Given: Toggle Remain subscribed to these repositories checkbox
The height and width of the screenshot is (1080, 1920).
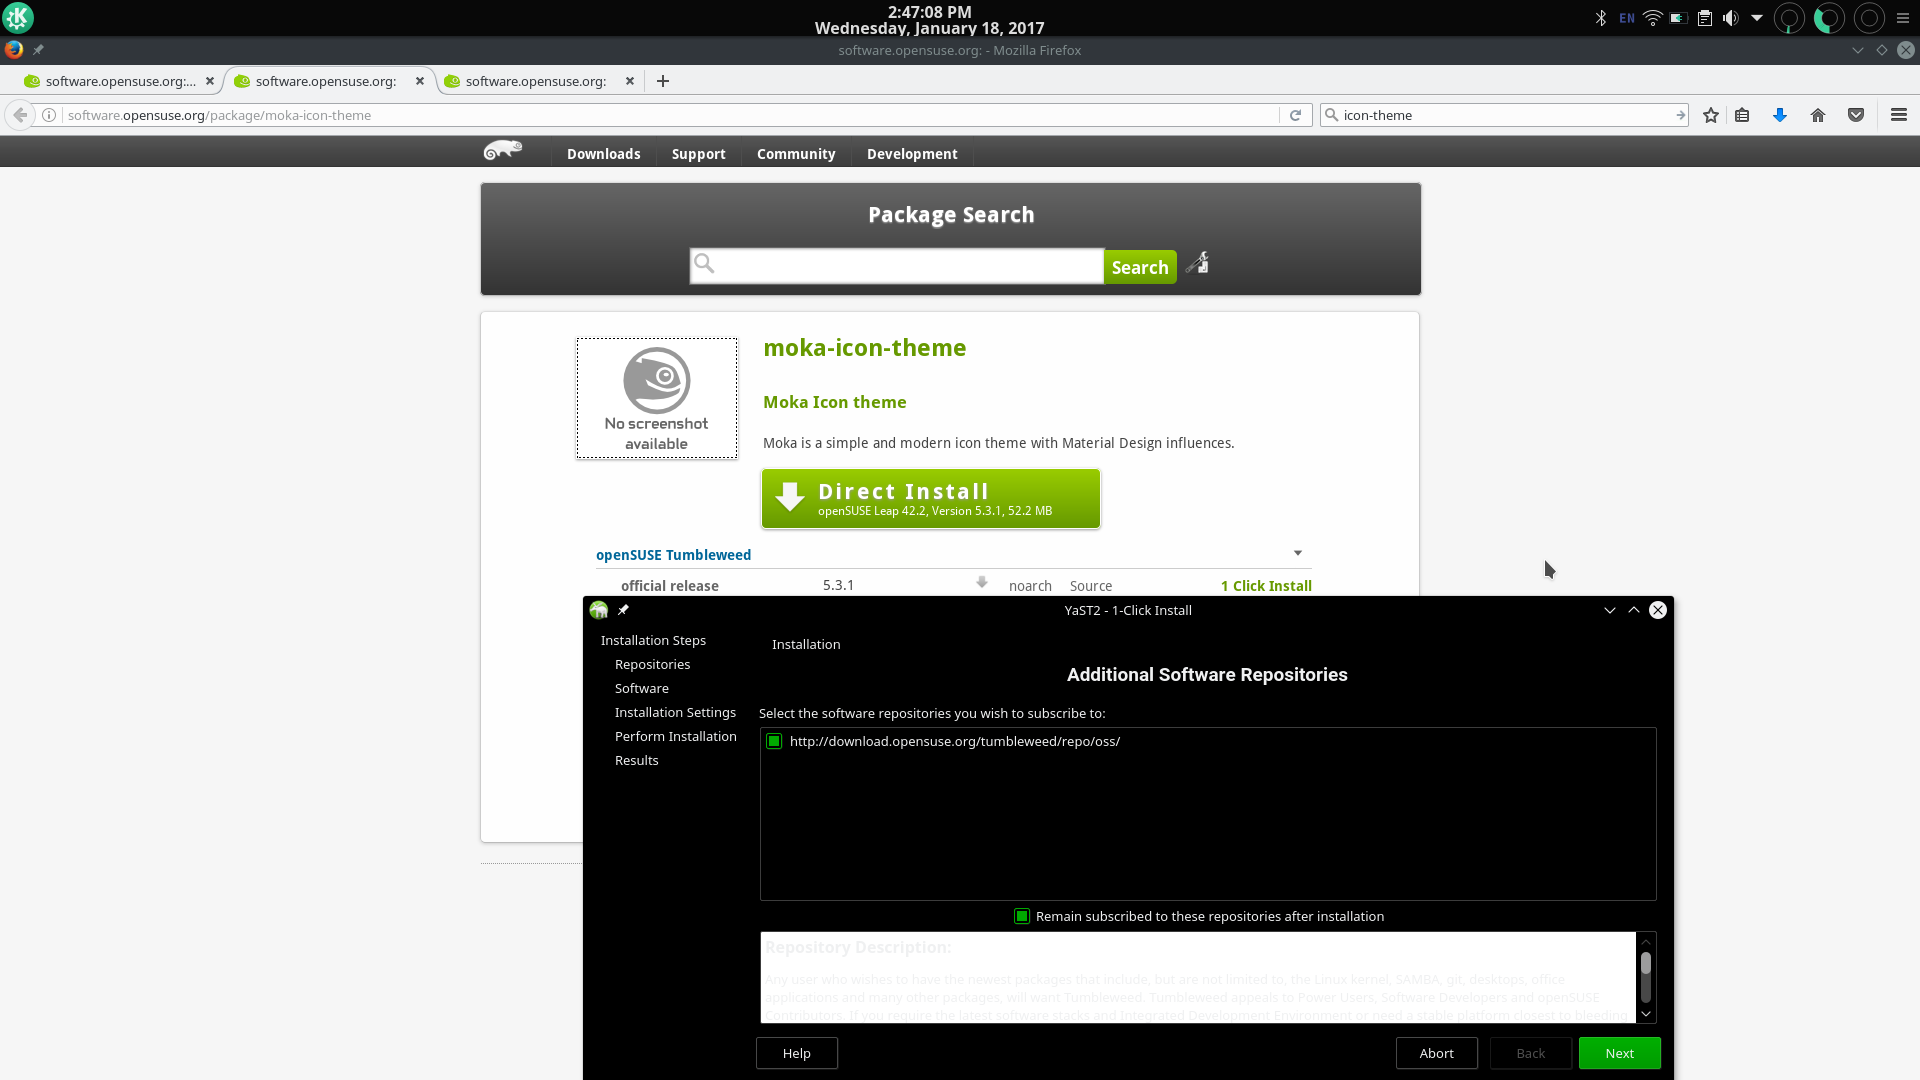Looking at the screenshot, I should coord(1022,916).
